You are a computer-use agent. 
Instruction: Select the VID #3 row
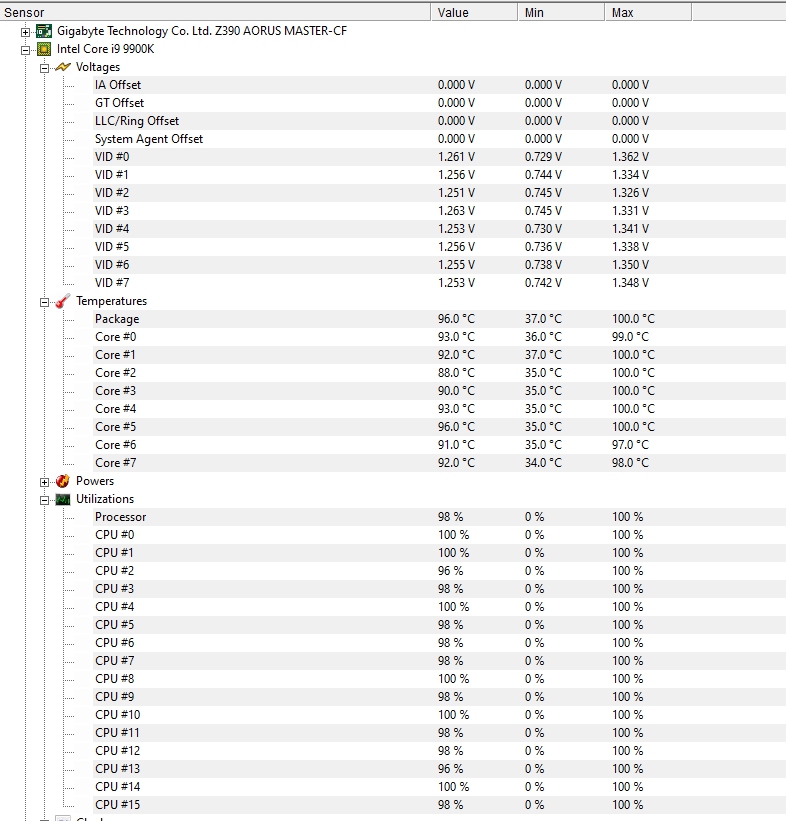[439, 210]
